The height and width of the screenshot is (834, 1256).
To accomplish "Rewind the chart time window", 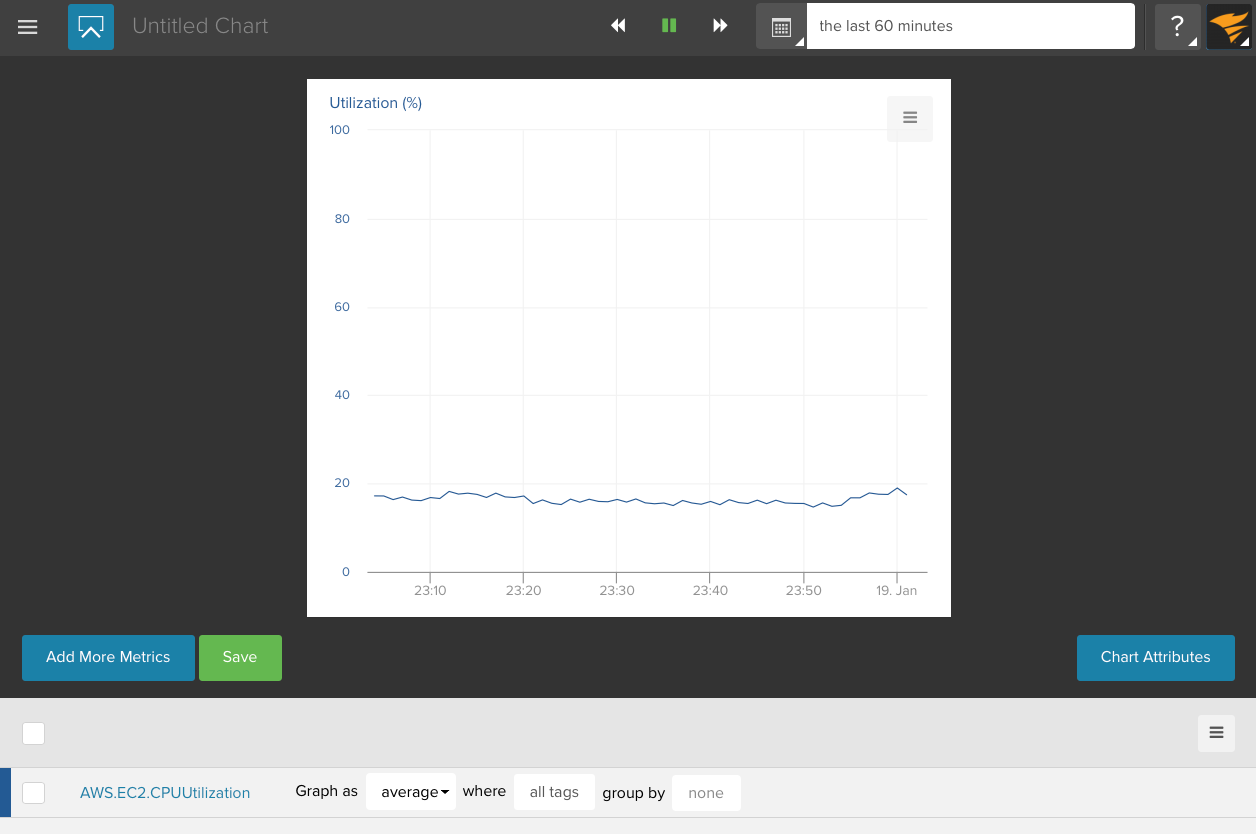I will point(618,26).
